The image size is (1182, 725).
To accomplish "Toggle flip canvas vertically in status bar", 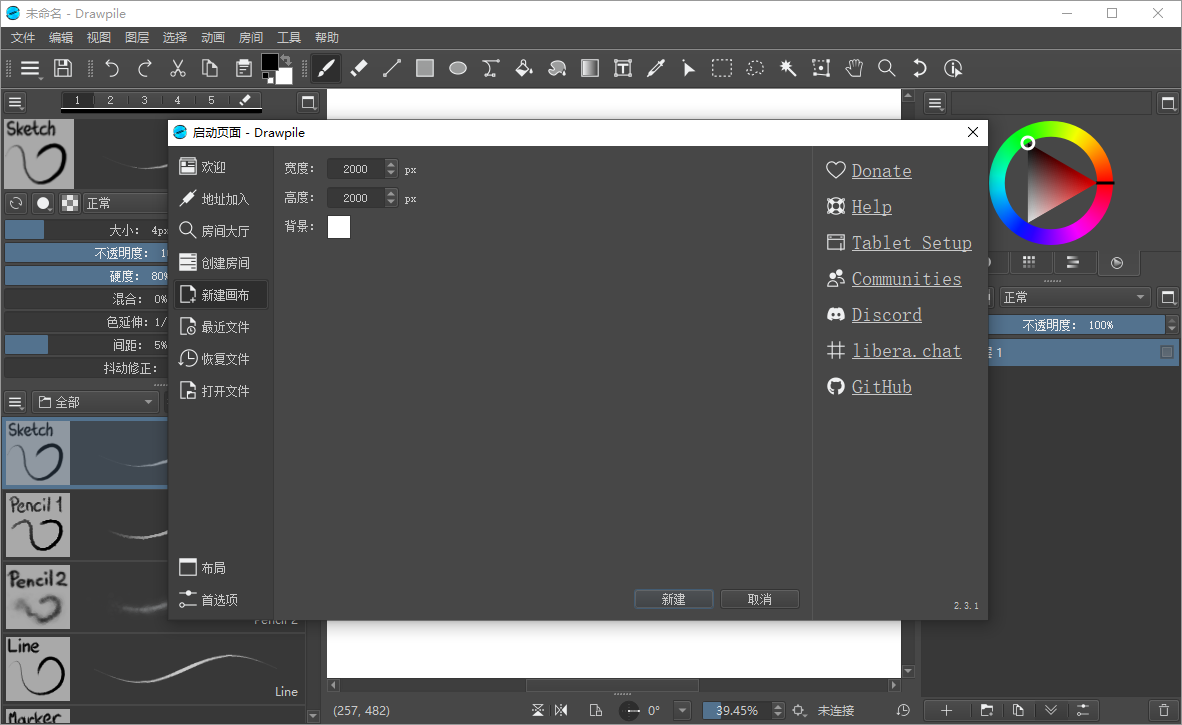I will tap(537, 710).
